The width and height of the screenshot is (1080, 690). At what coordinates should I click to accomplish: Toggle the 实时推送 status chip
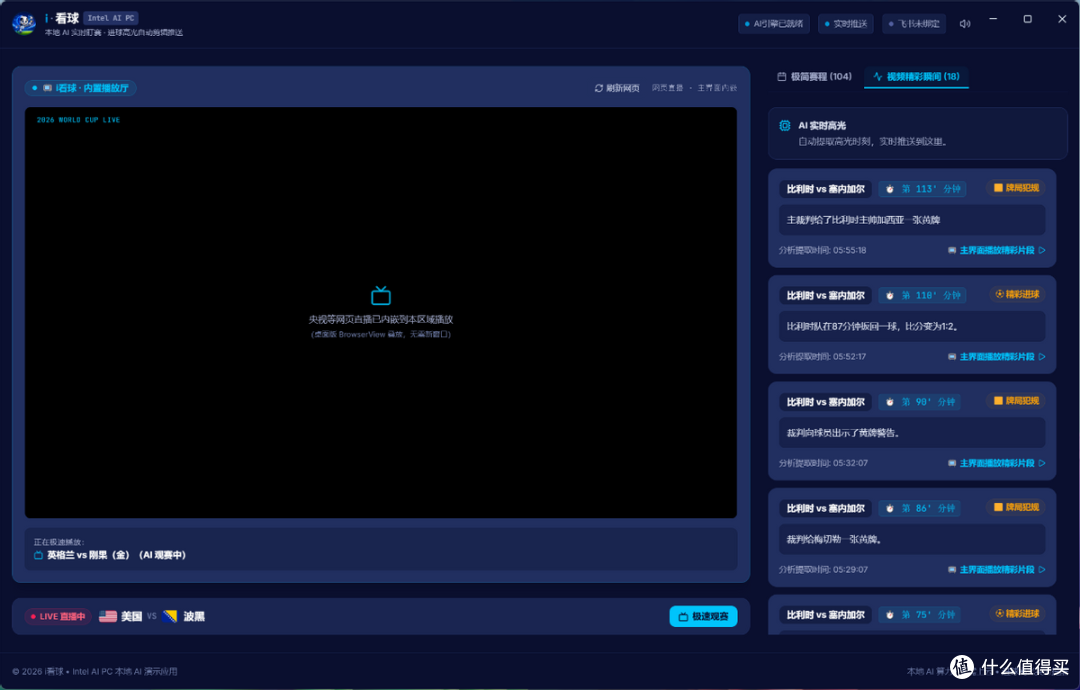click(x=846, y=23)
